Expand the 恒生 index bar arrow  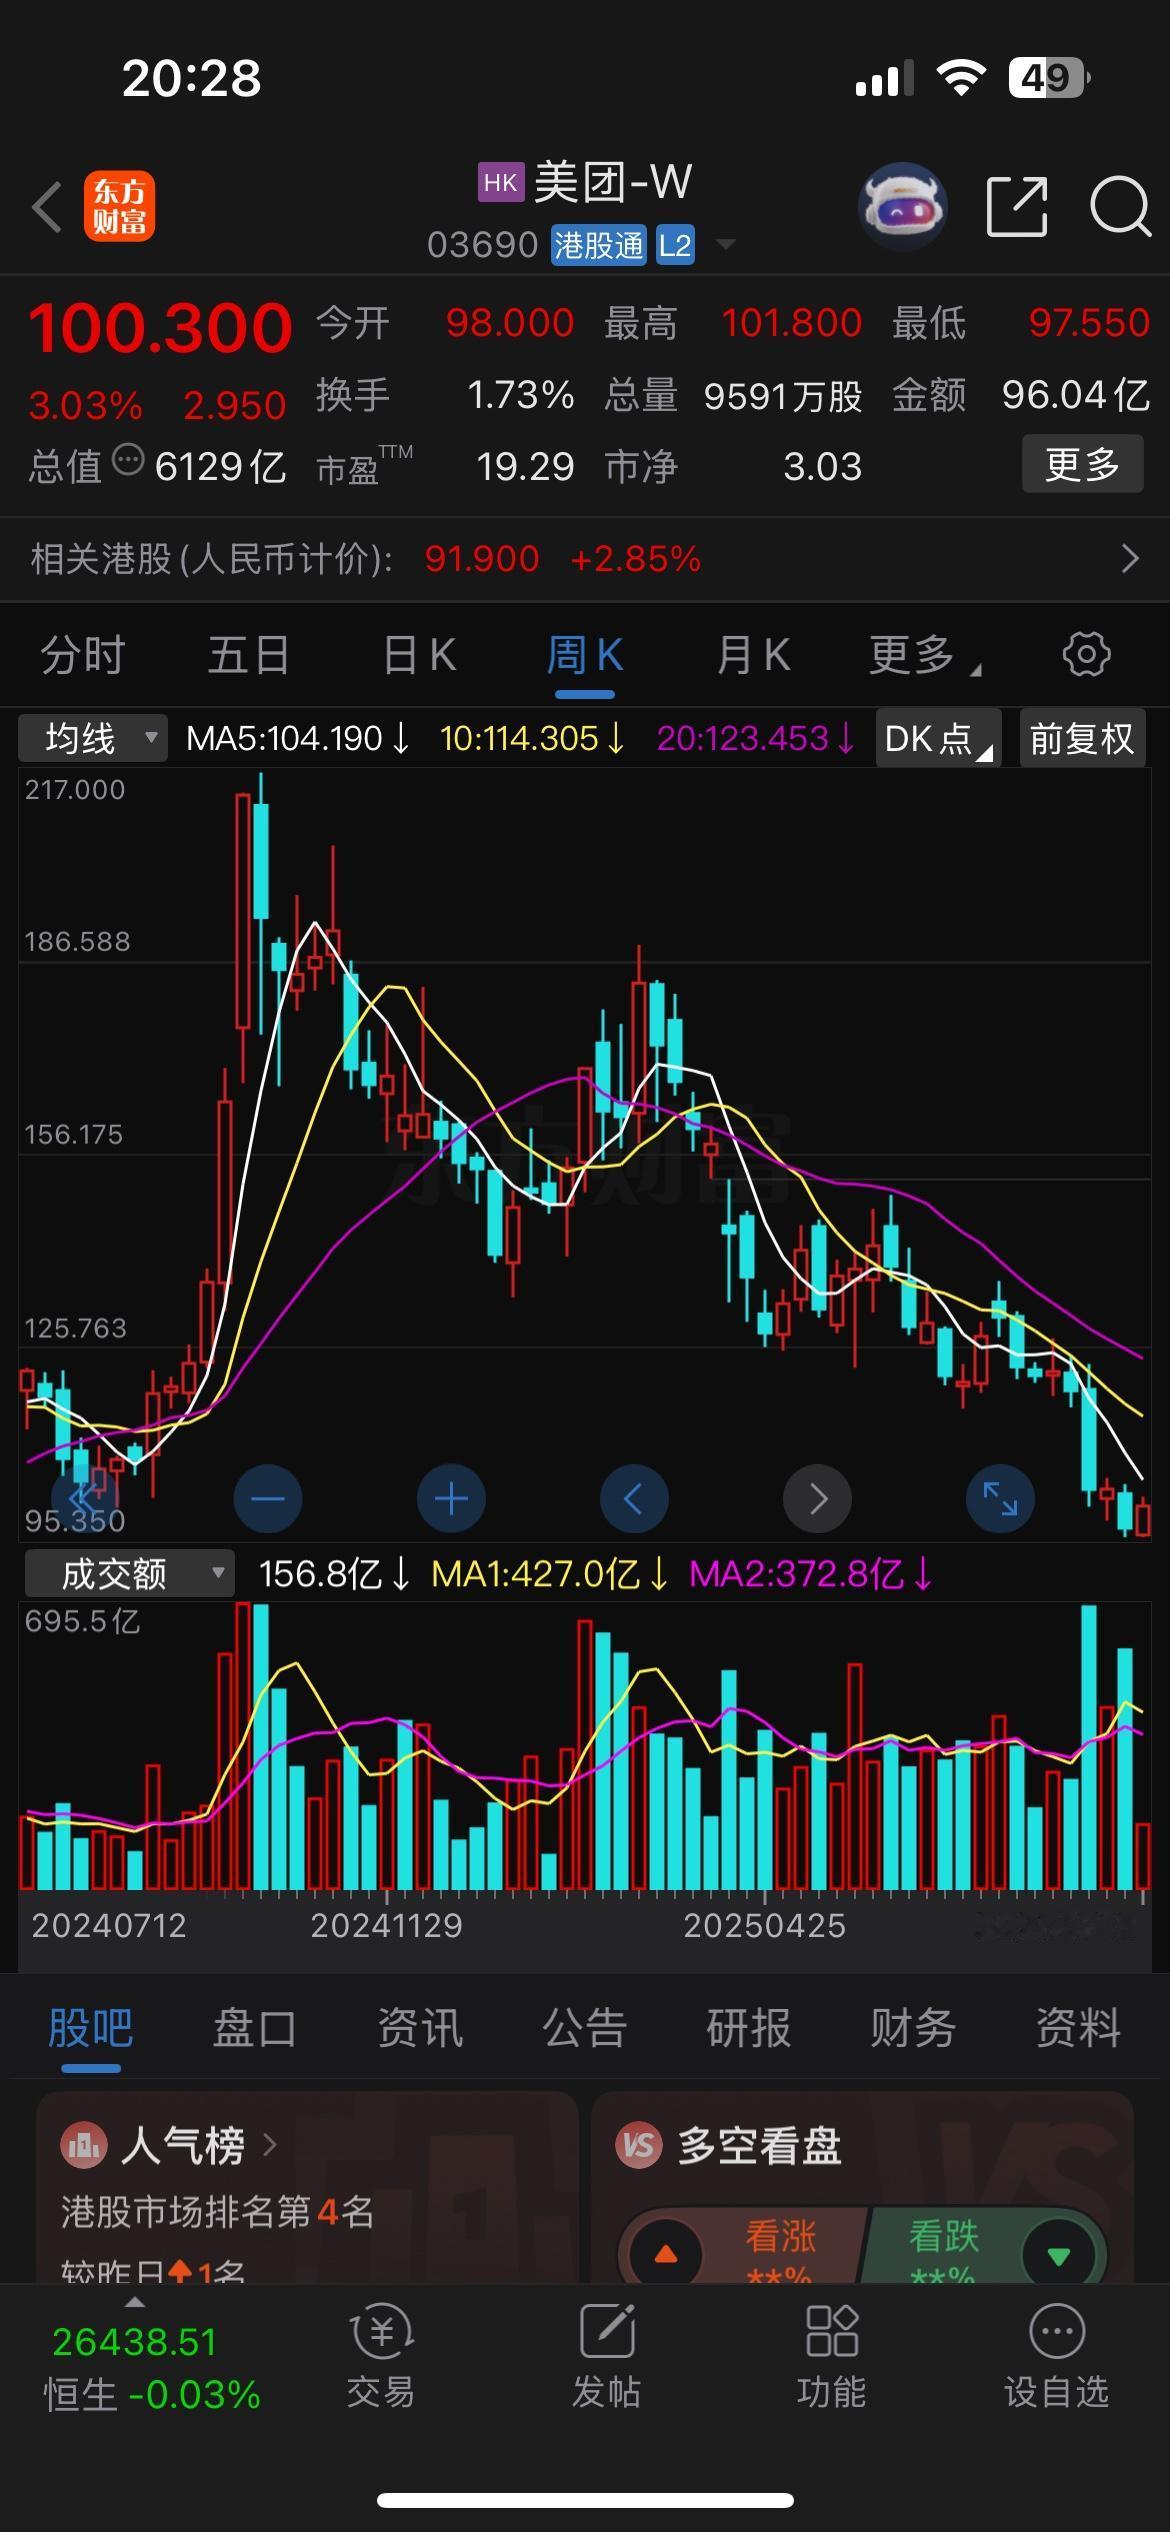click(134, 2303)
